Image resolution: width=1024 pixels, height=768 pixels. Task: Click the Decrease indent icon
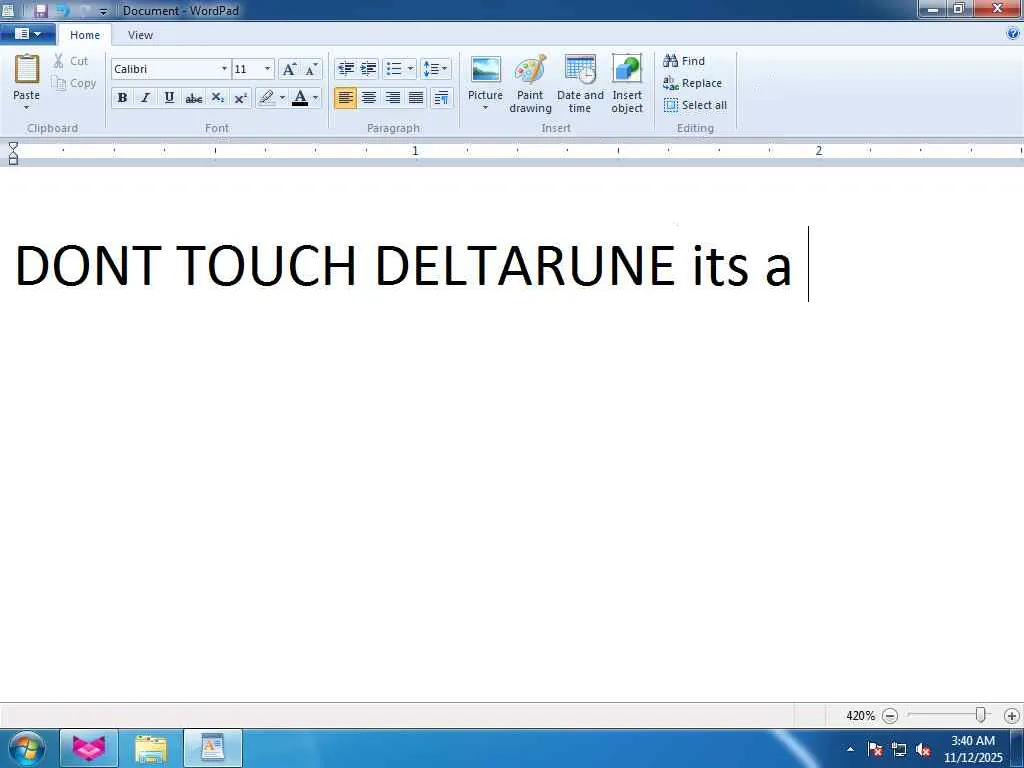pos(345,69)
